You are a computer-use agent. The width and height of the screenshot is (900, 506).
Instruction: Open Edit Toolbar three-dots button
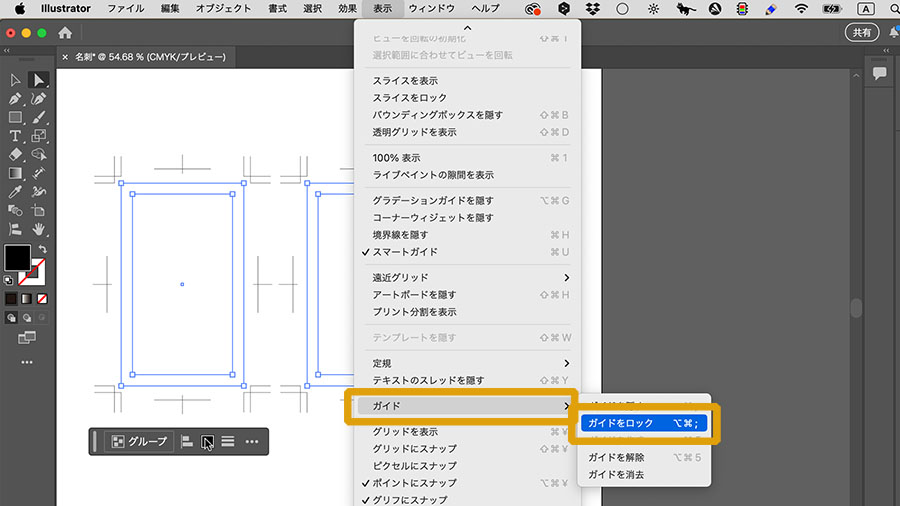click(x=27, y=363)
